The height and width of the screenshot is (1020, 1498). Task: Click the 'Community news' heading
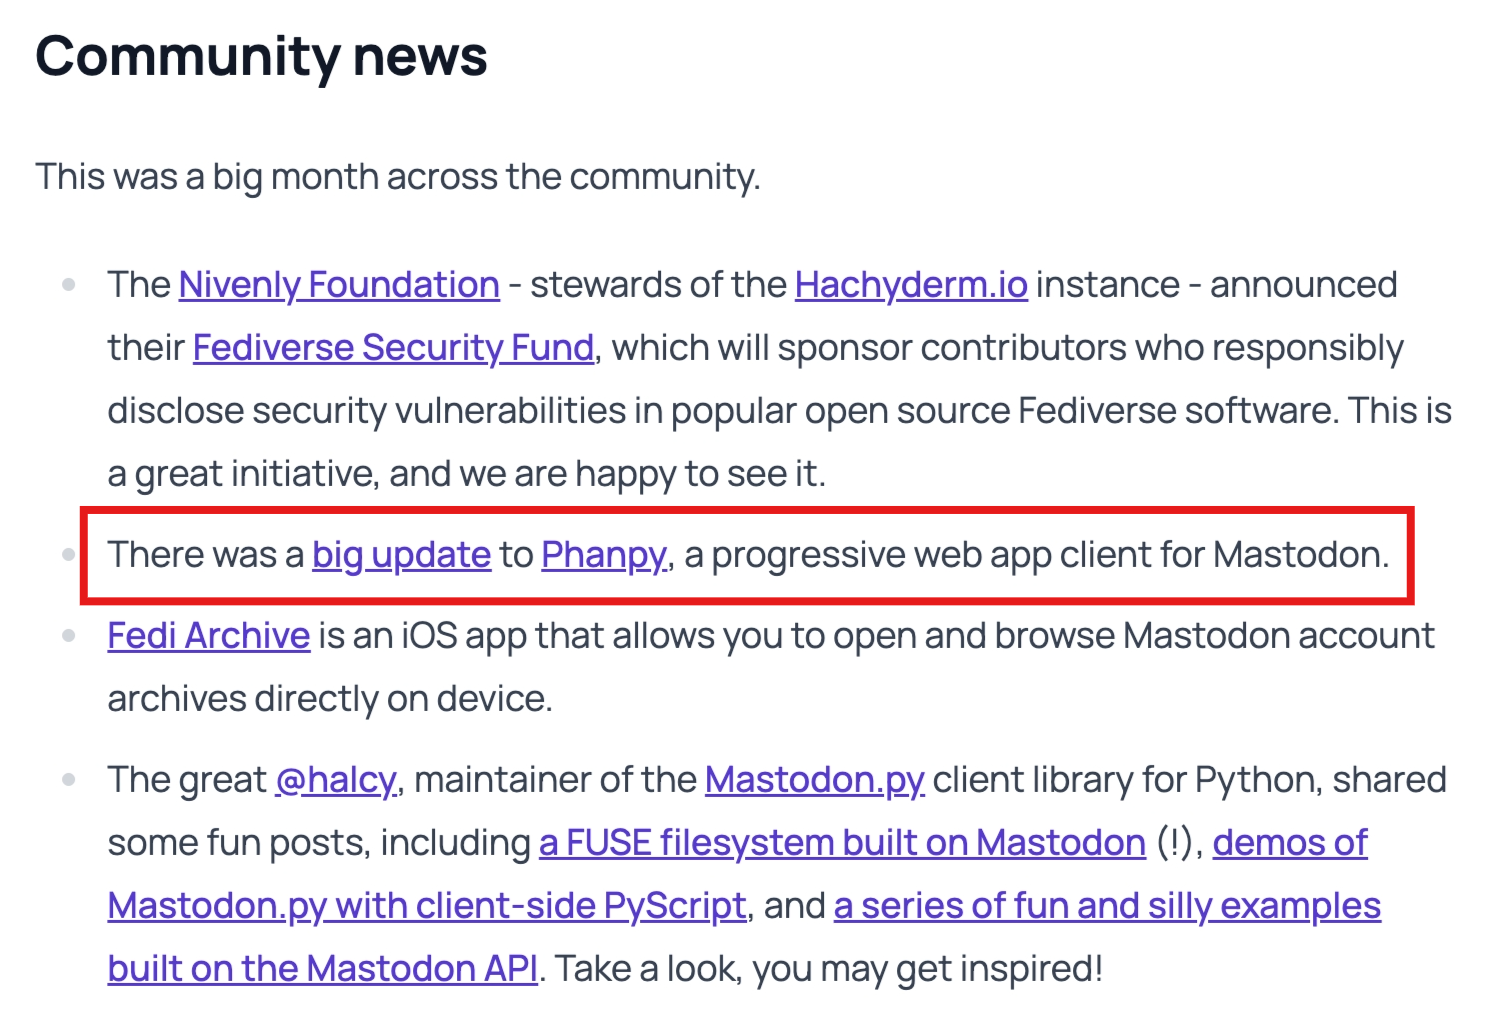(262, 57)
